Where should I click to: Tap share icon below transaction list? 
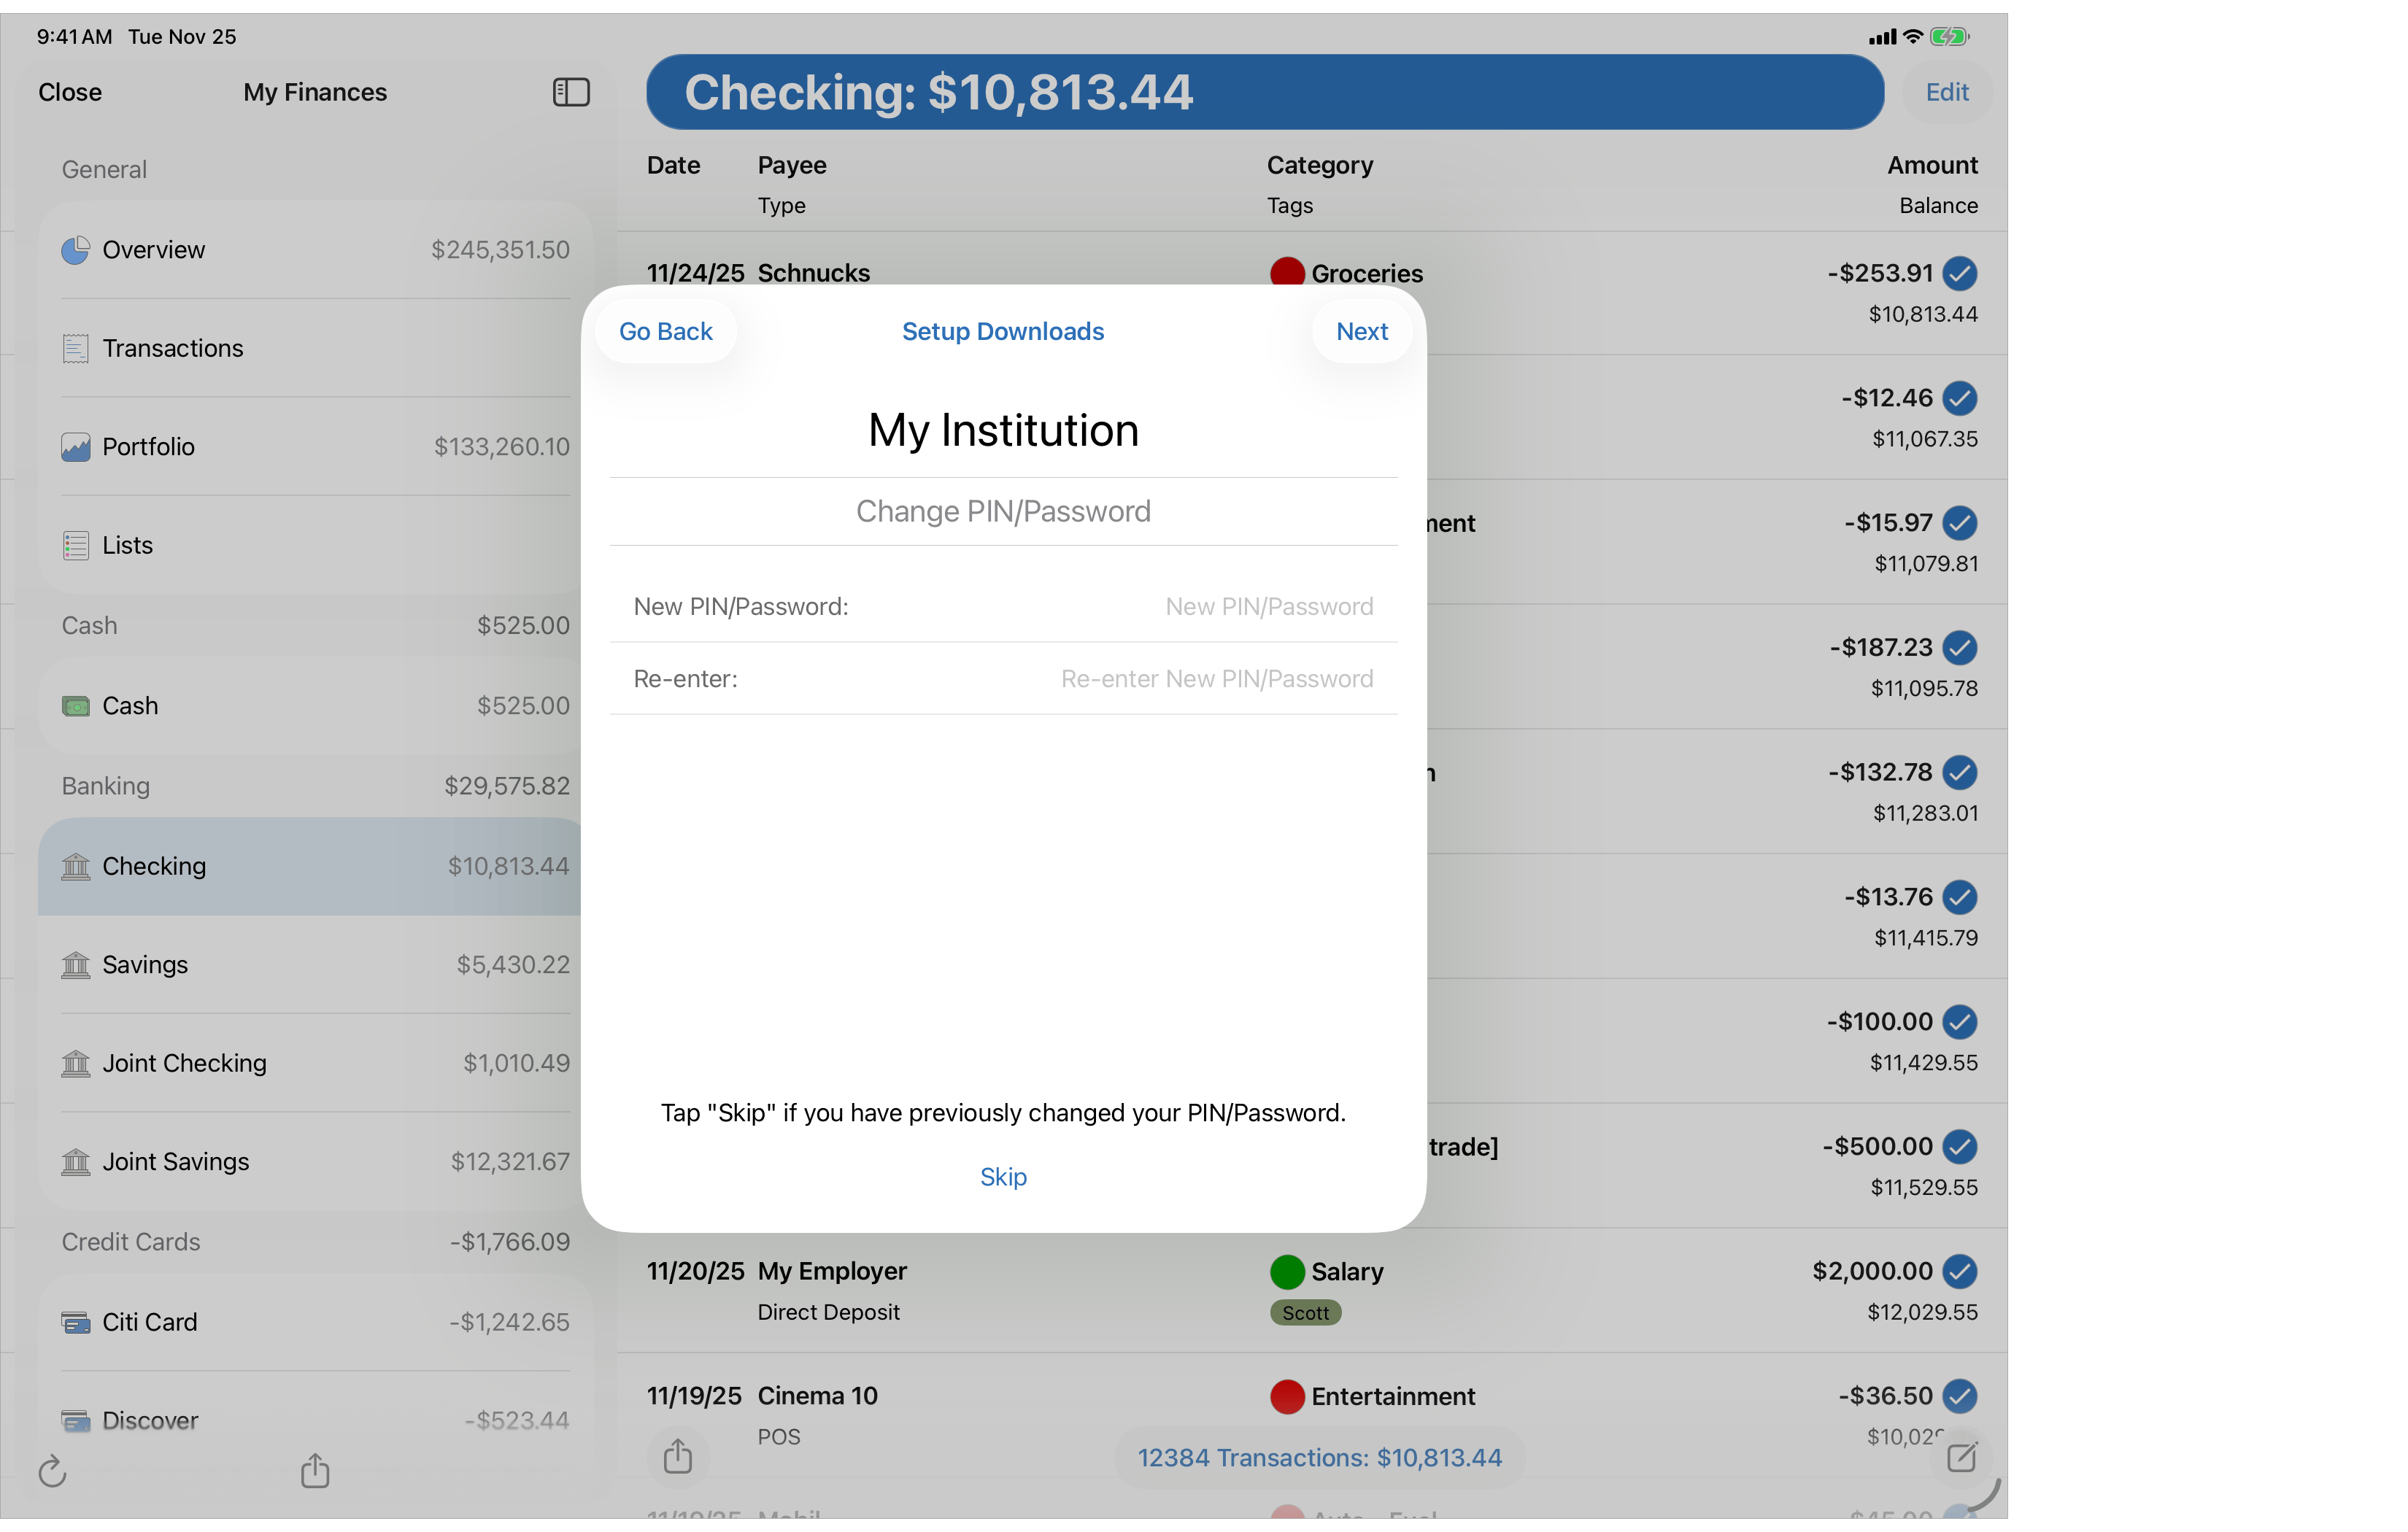(x=678, y=1456)
